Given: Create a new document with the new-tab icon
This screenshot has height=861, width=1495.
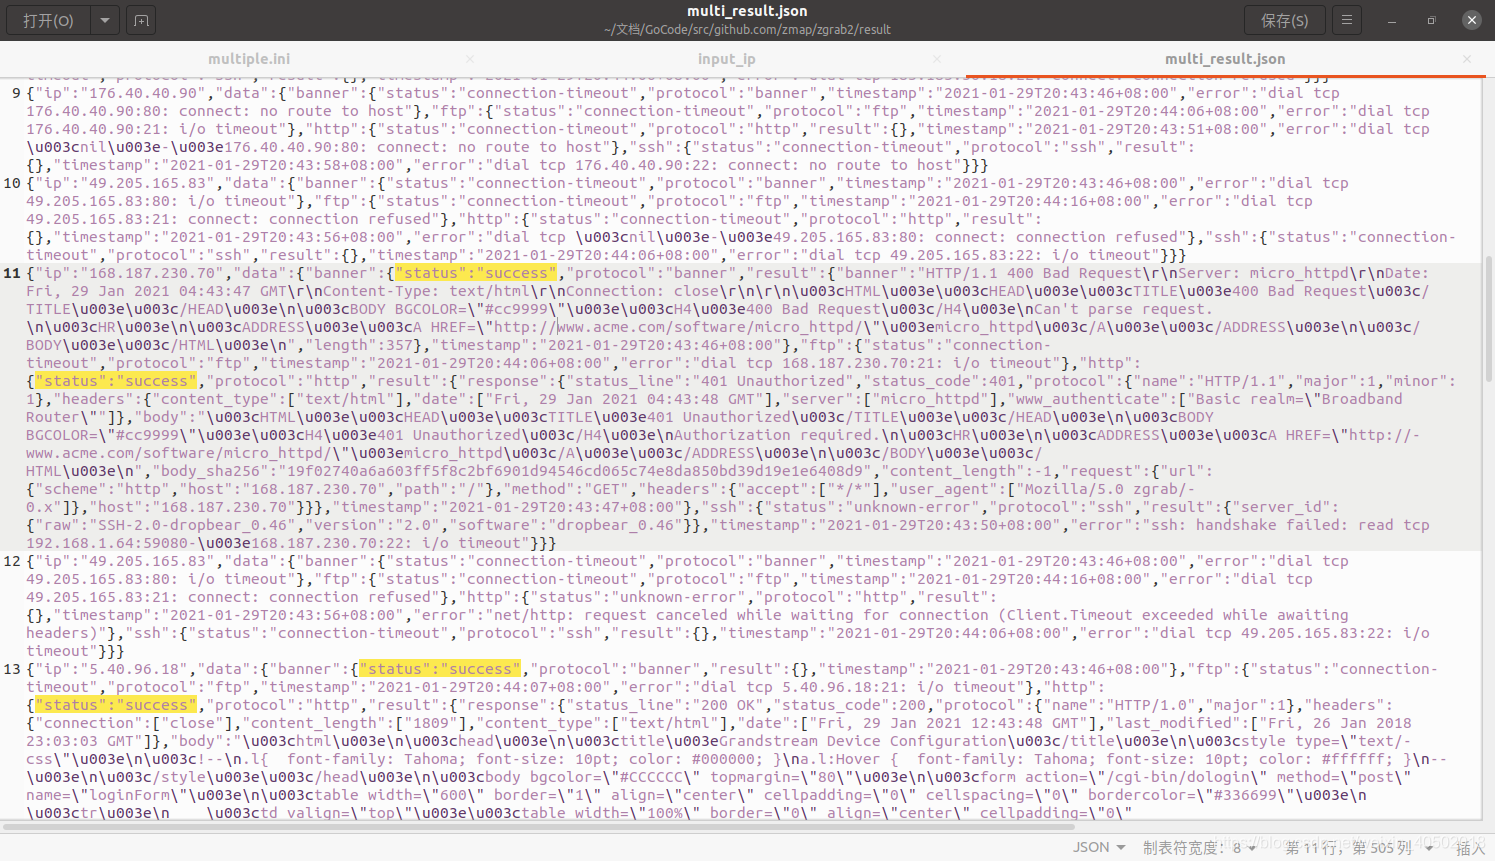Looking at the screenshot, I should click(141, 20).
